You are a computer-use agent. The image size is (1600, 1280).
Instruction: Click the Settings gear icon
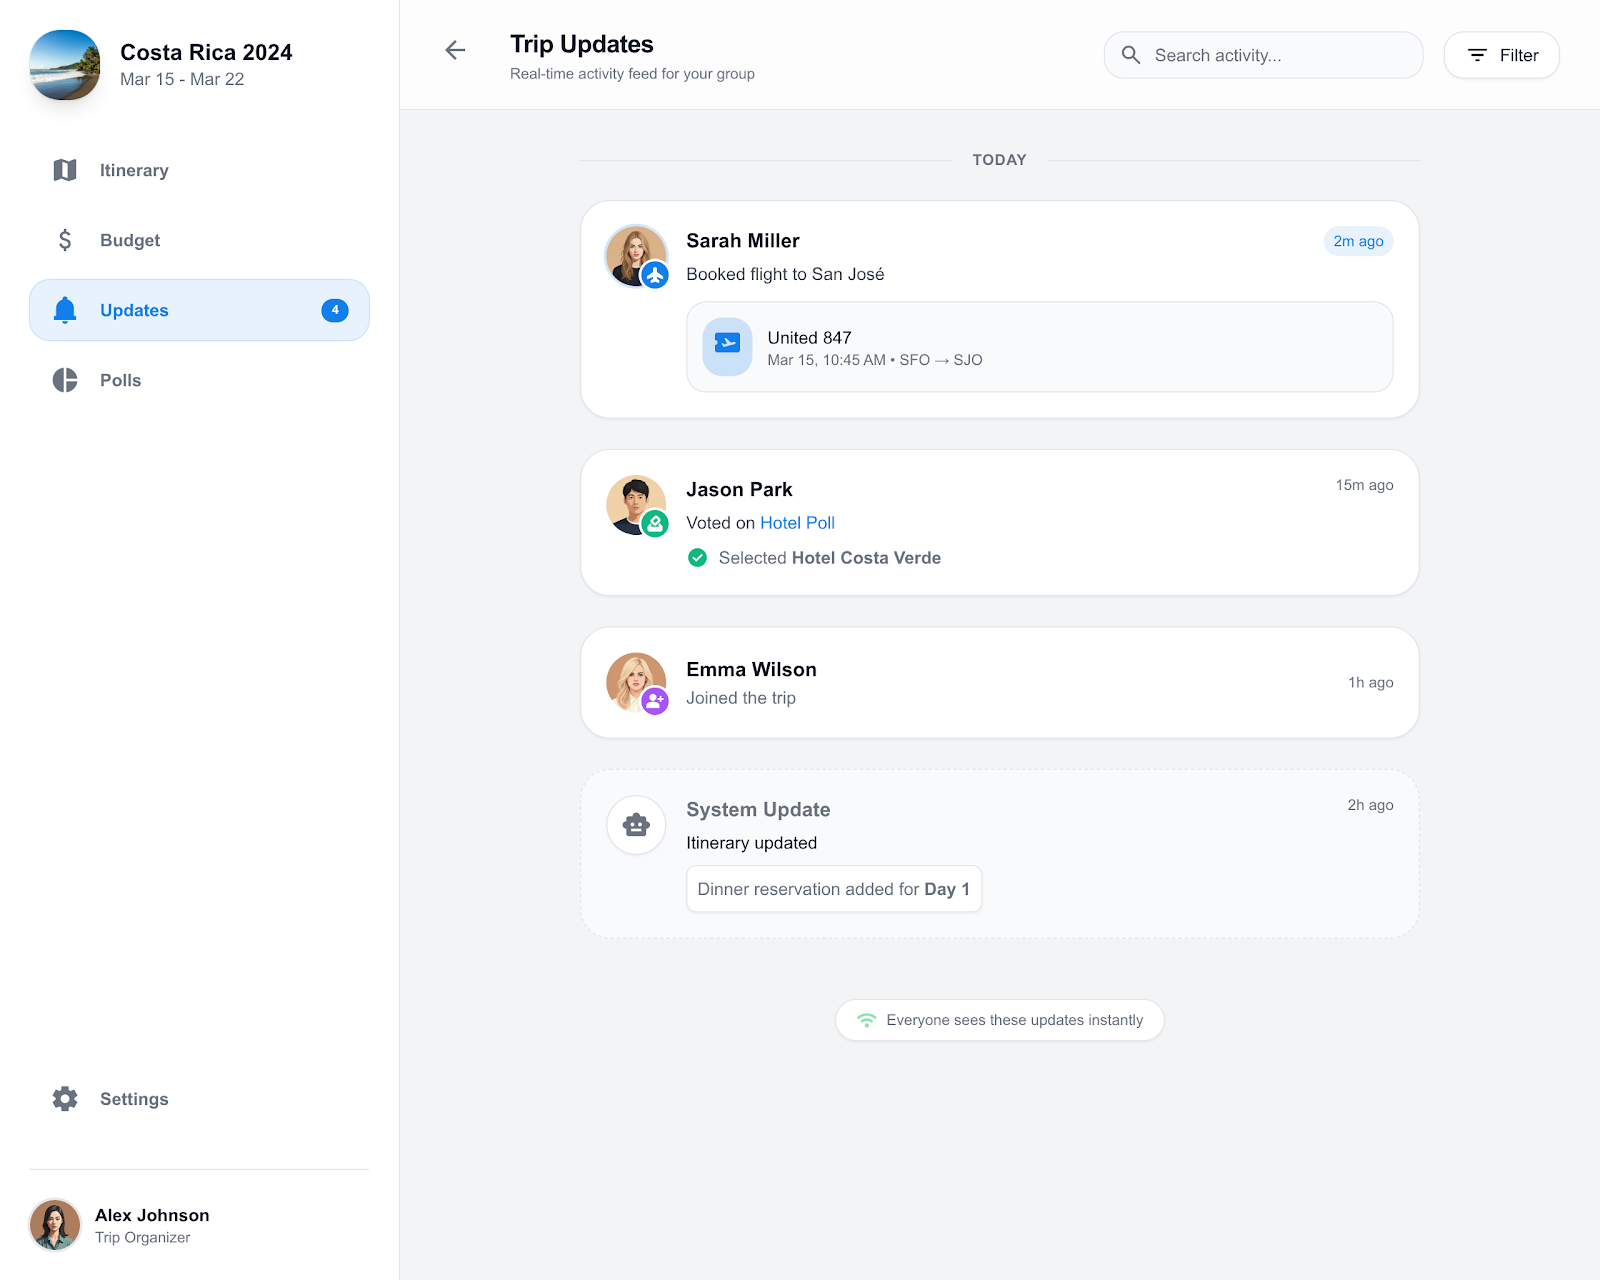[65, 1099]
